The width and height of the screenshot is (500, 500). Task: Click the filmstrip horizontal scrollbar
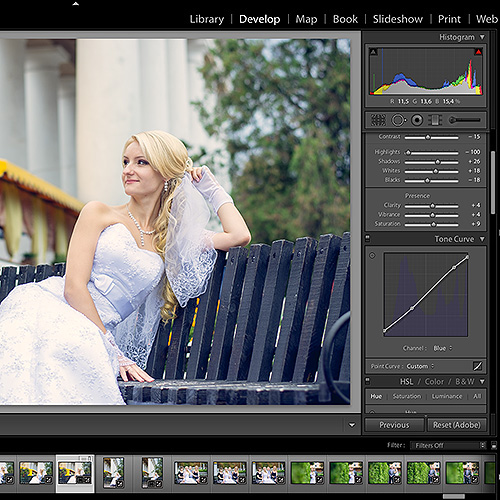tap(454, 497)
